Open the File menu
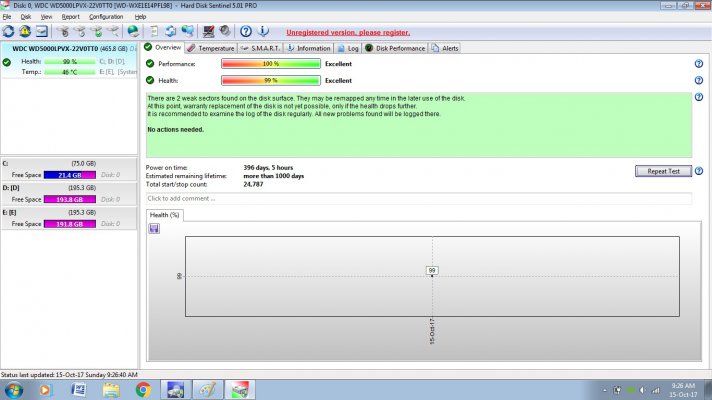The image size is (712, 400). coord(7,17)
